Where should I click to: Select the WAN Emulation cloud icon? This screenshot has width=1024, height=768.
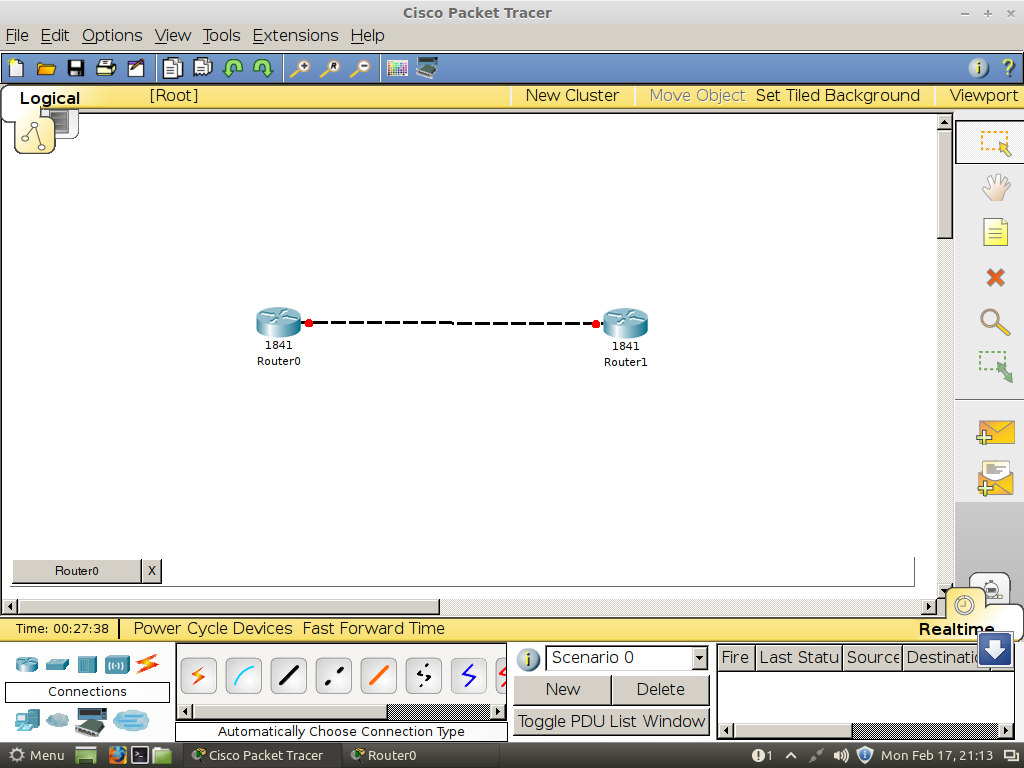tap(57, 720)
